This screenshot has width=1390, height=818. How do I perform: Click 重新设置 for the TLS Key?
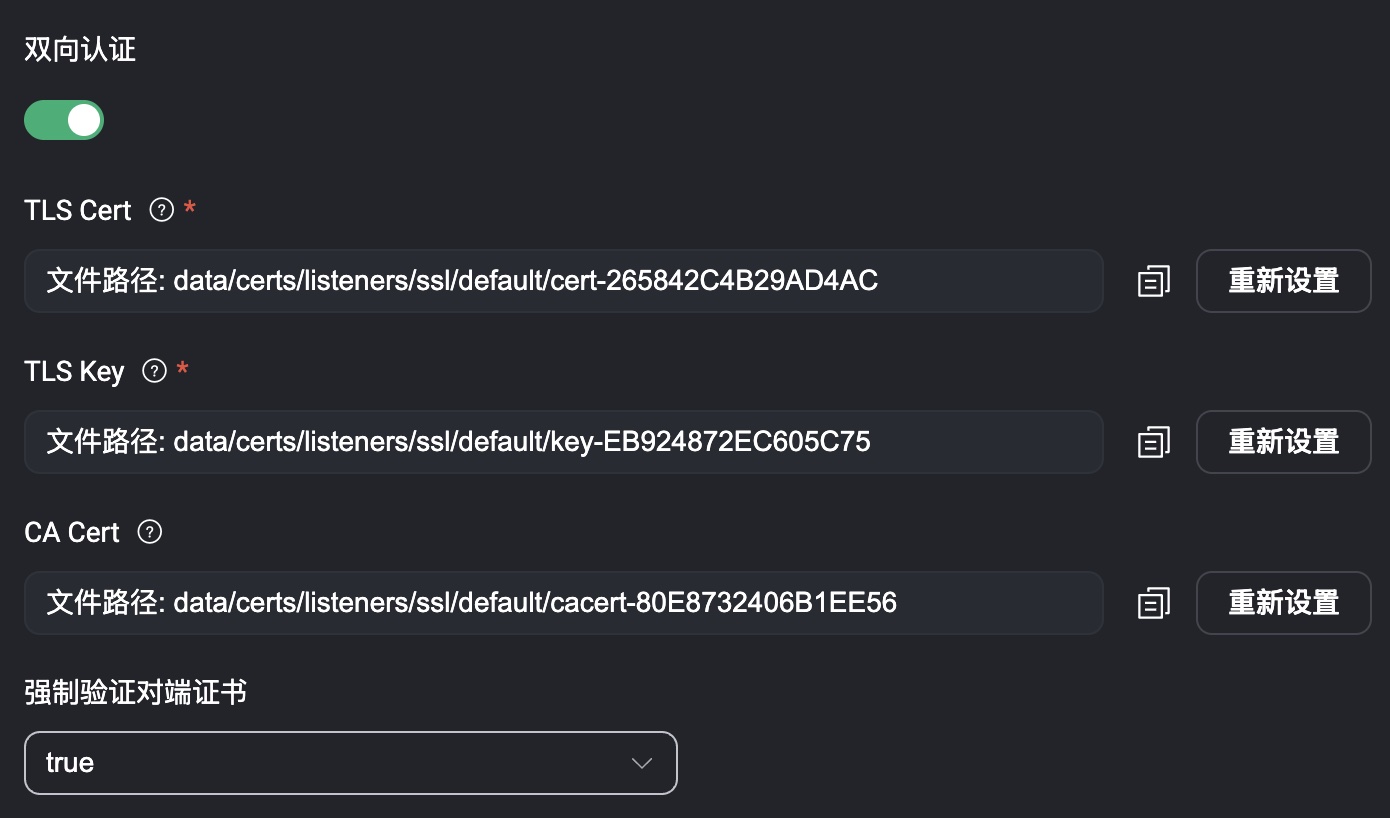click(1283, 442)
